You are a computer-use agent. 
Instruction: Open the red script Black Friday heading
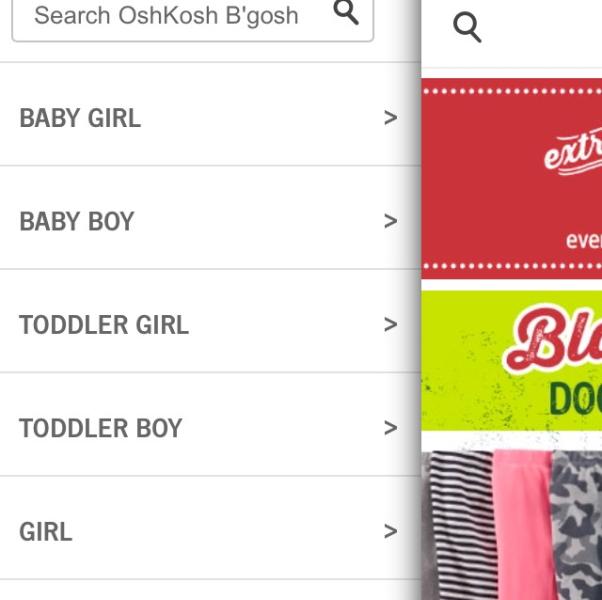point(553,338)
